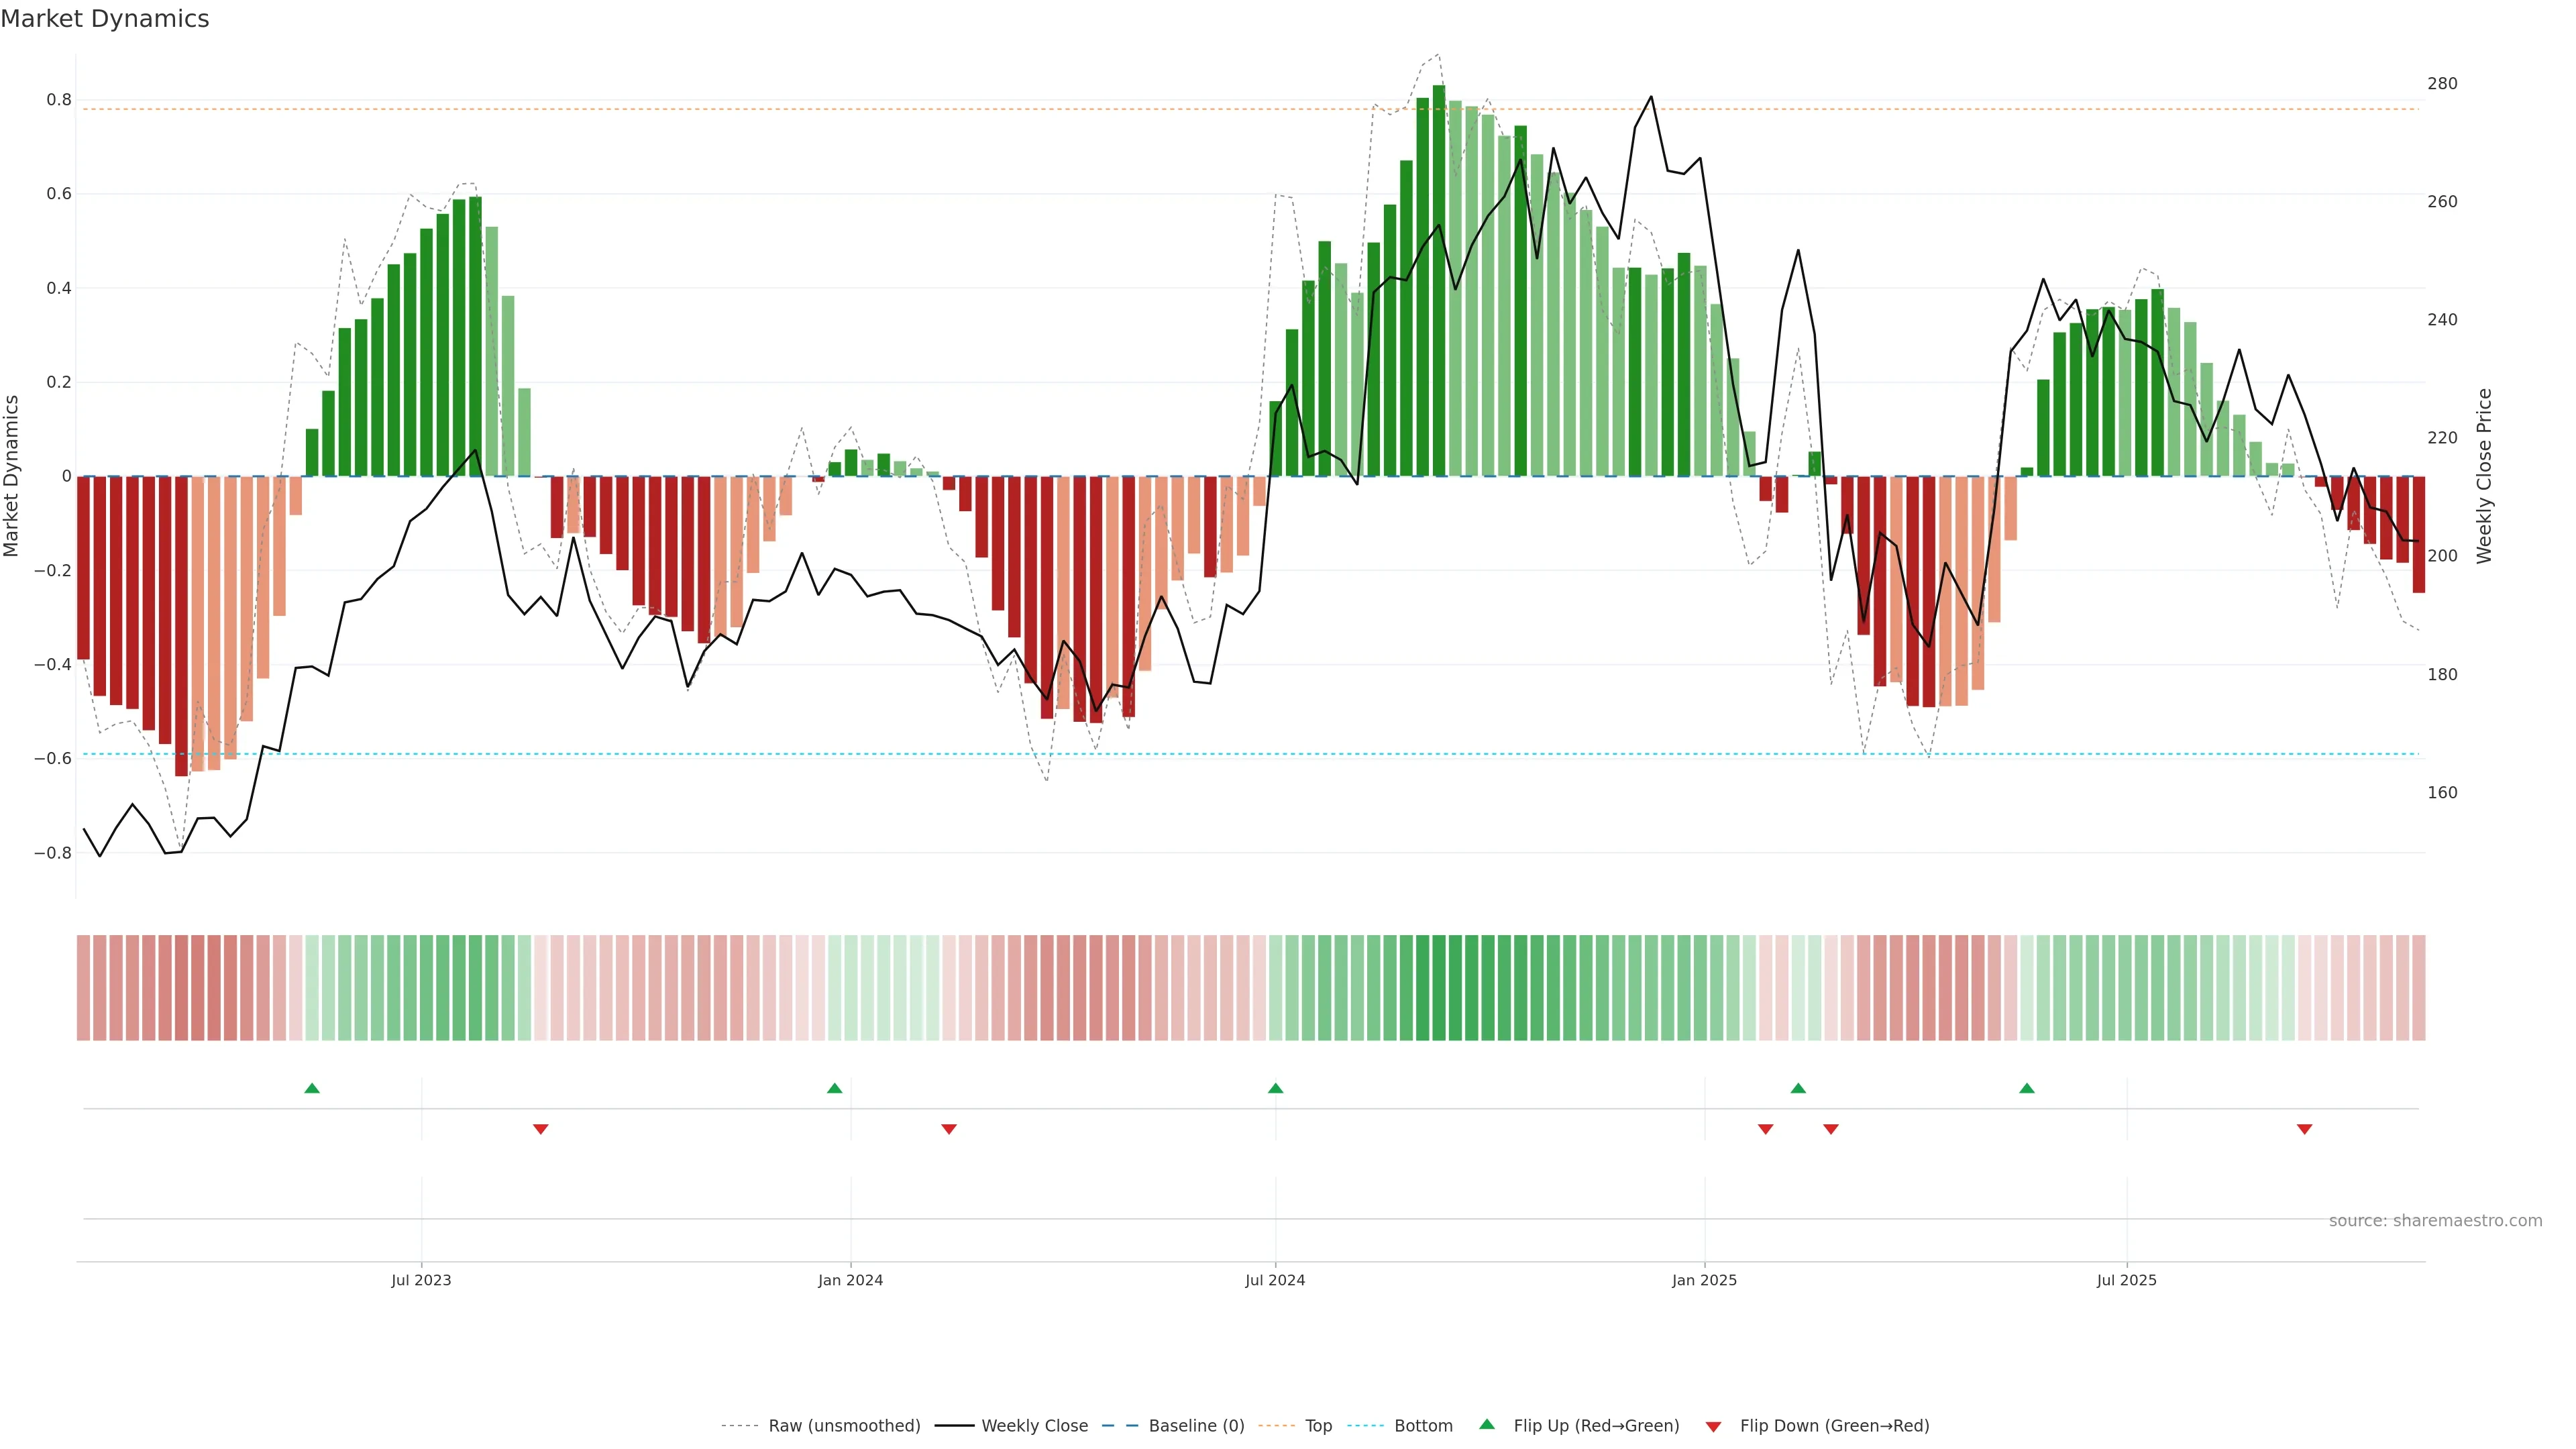The width and height of the screenshot is (2576, 1449).
Task: Click the Jul 2025 x-axis label
Action: tap(2126, 1280)
